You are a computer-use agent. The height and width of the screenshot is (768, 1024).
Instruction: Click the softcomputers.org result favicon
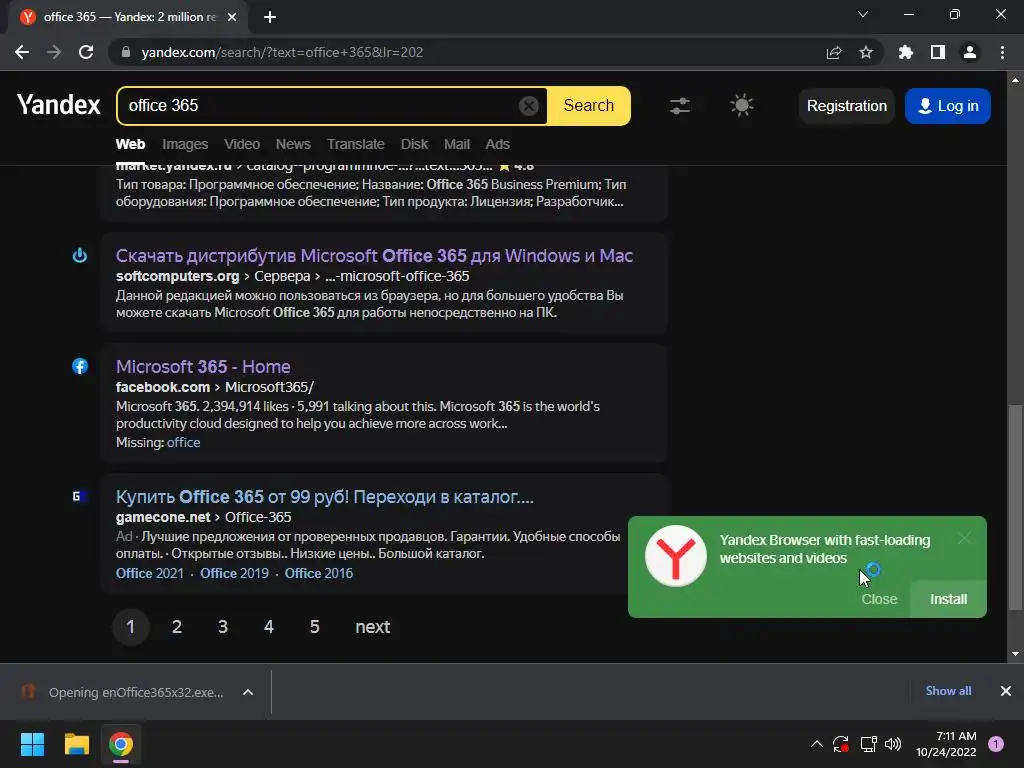pyautogui.click(x=80, y=255)
